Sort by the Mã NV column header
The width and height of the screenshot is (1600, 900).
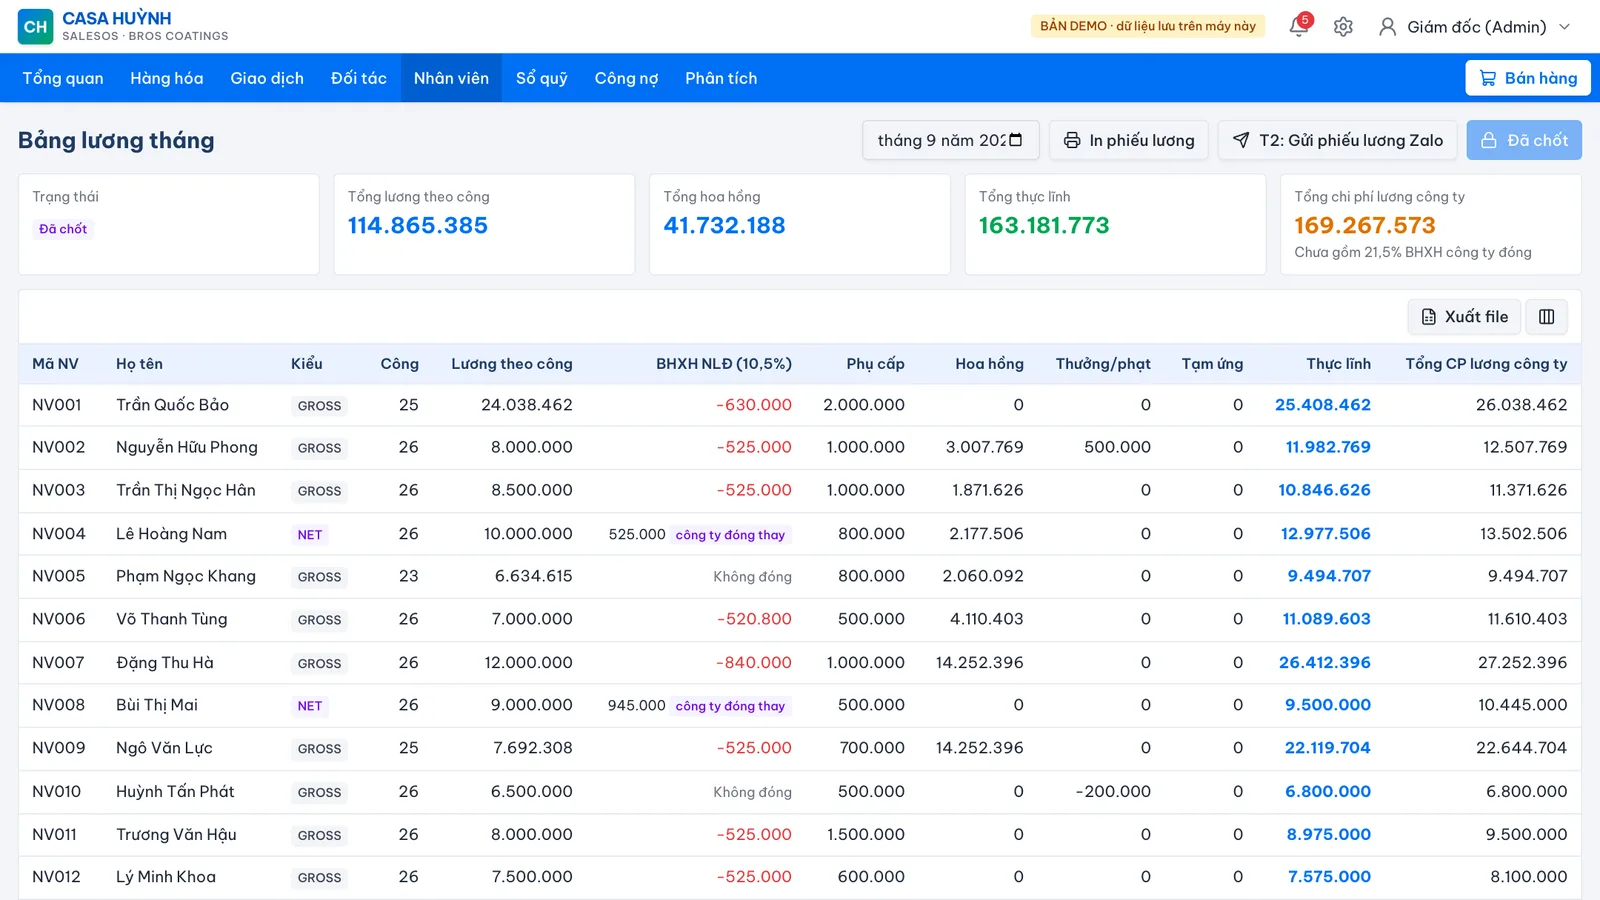pos(55,364)
